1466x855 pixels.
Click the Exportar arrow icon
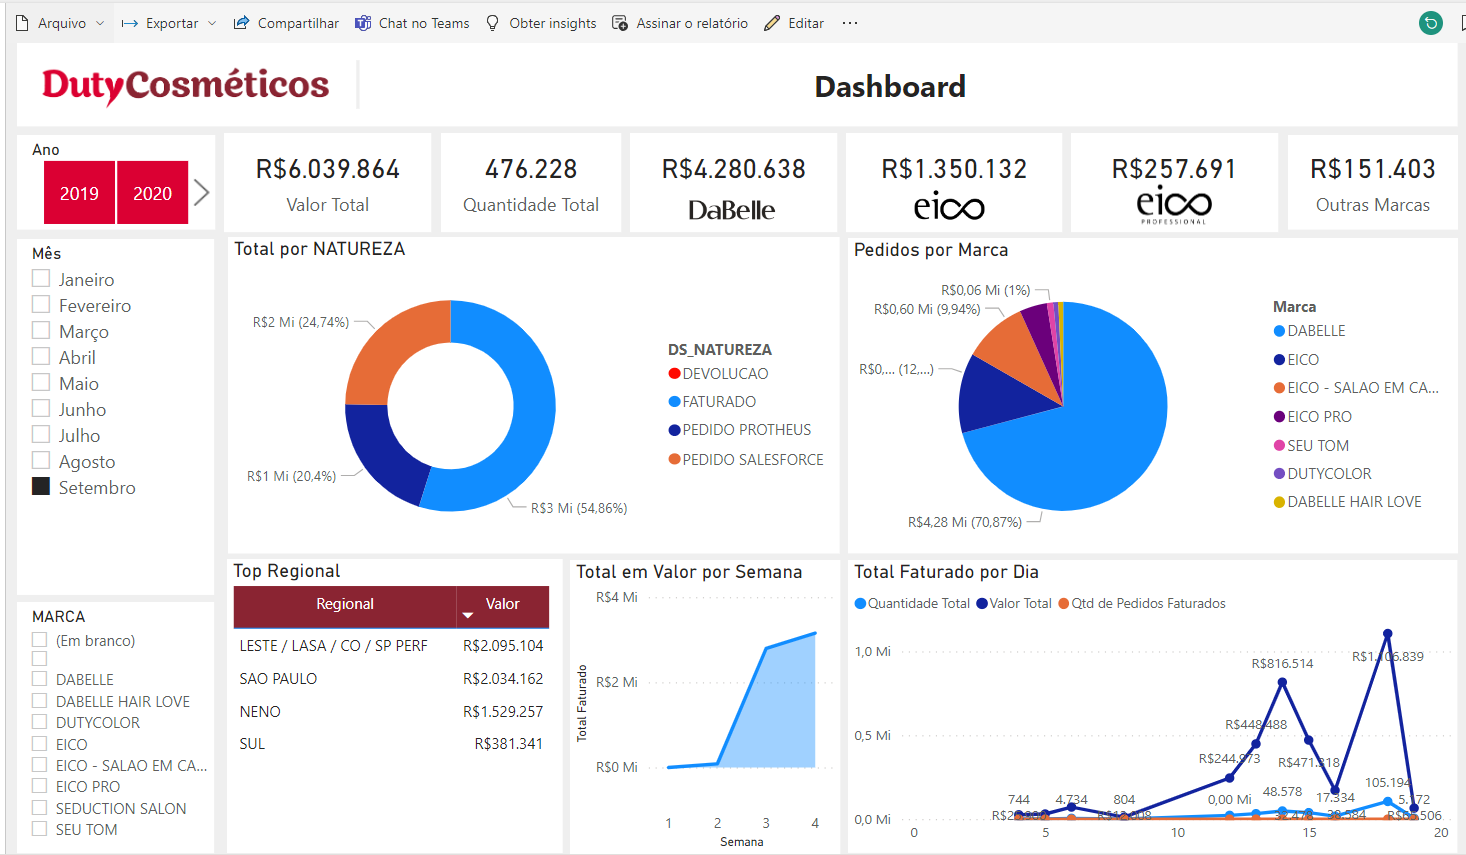pyautogui.click(x=129, y=23)
